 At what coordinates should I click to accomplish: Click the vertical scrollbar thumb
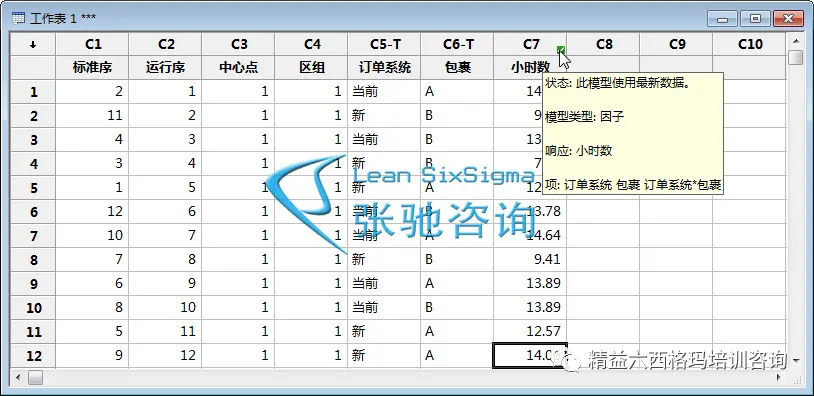pyautogui.click(x=795, y=57)
